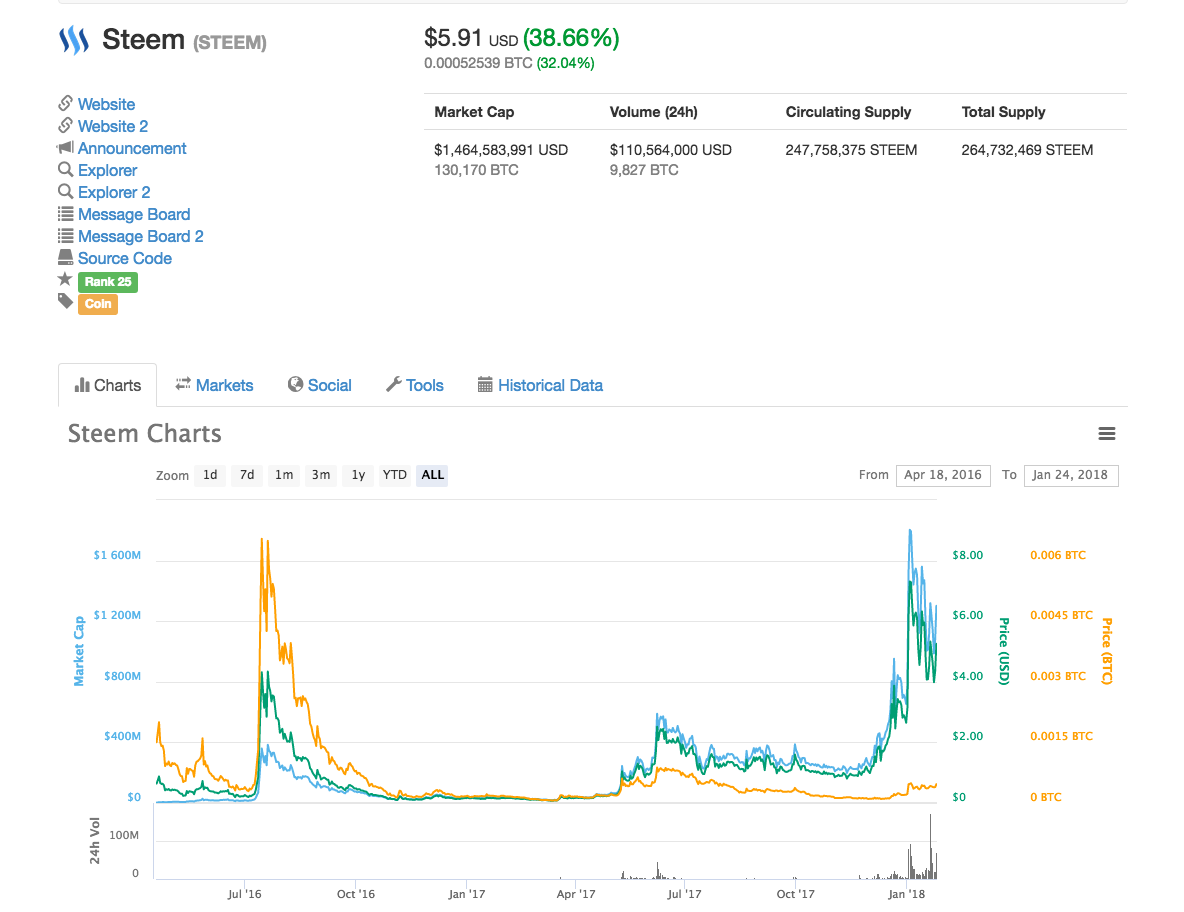The height and width of the screenshot is (912, 1184).
Task: Click the list icon beside Message Board
Action: pos(66,214)
